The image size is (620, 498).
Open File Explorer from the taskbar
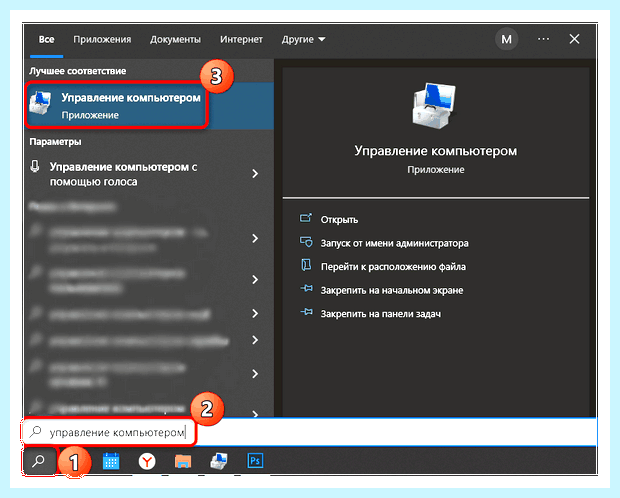(183, 461)
